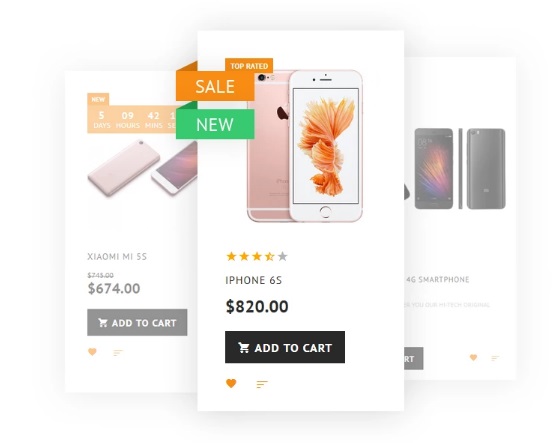
Task: Open the IPHONE 6S product title
Action: 254,280
